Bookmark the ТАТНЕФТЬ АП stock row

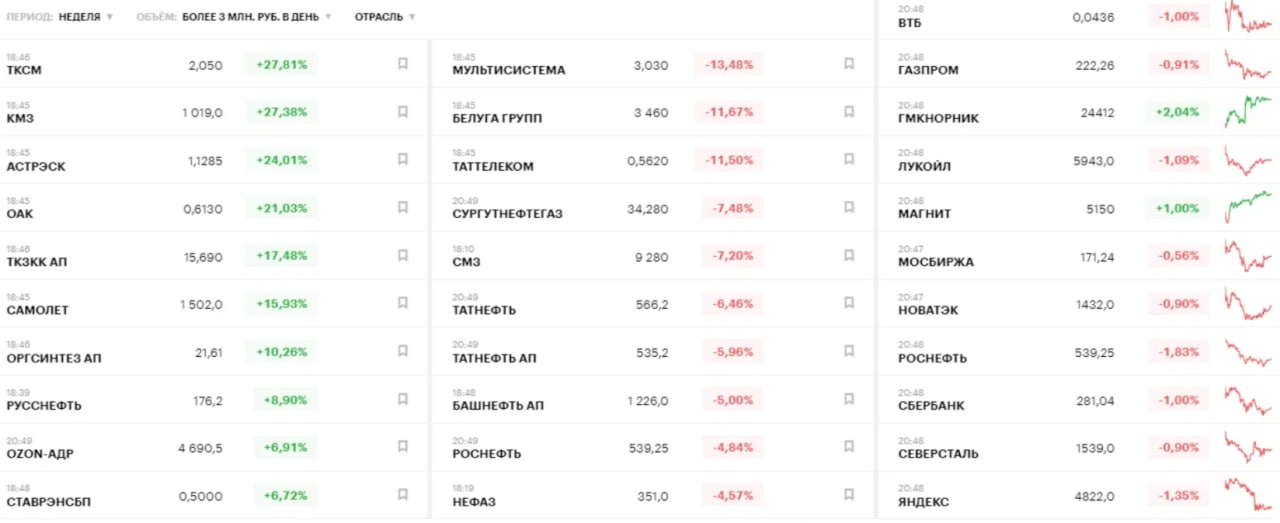tap(849, 351)
